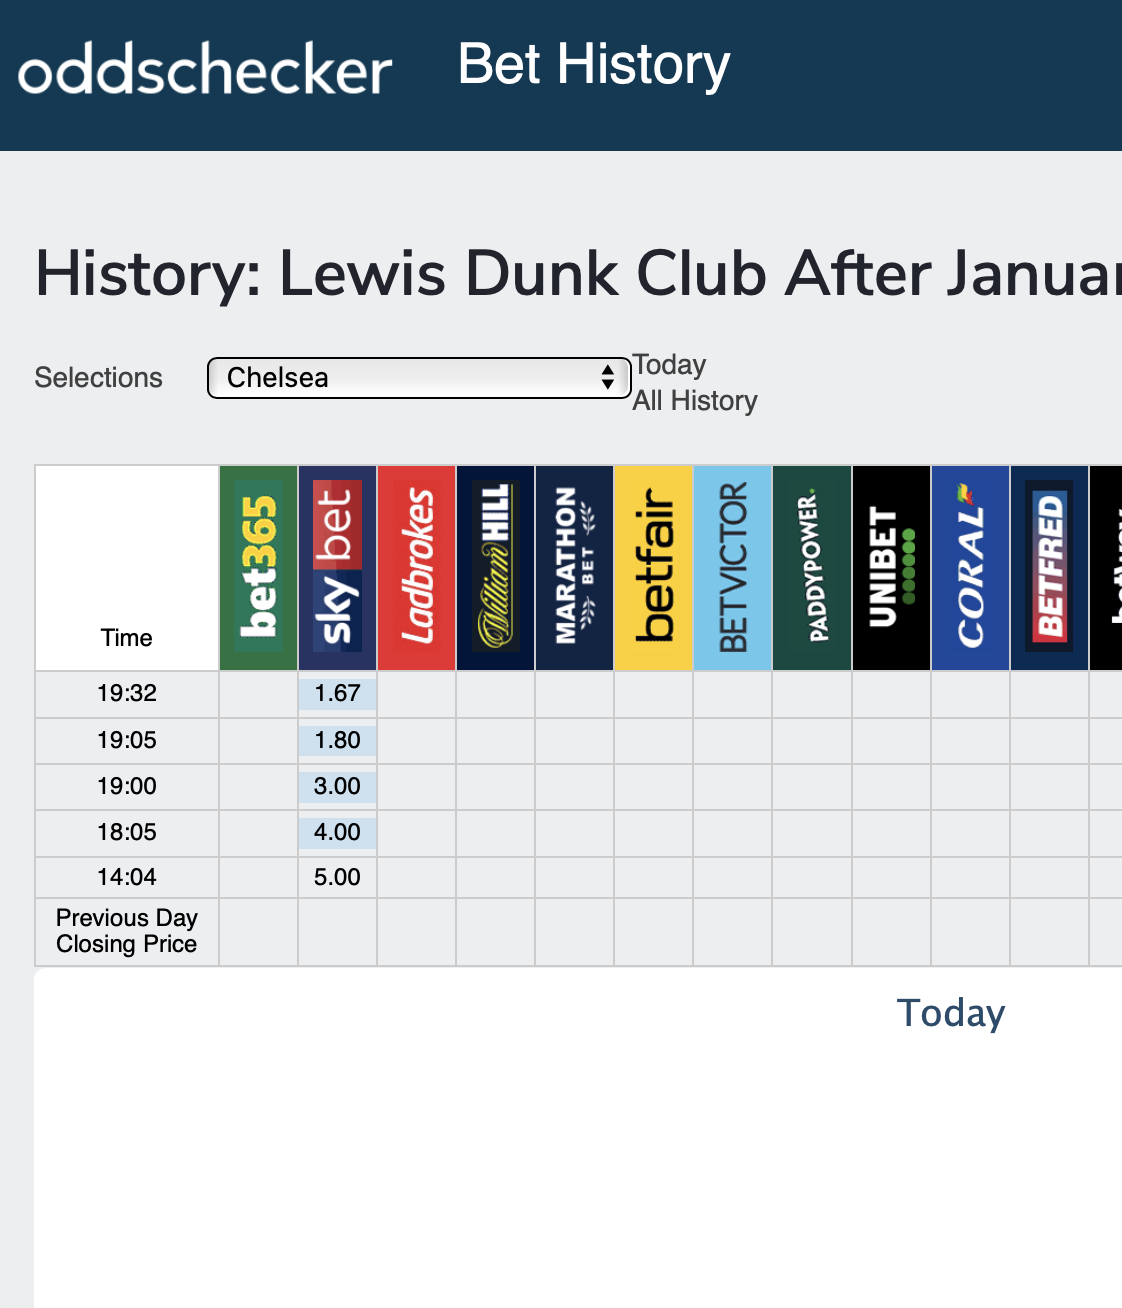Click the Unibet logo column
Screen dimensions: 1122x1308
tap(892, 567)
